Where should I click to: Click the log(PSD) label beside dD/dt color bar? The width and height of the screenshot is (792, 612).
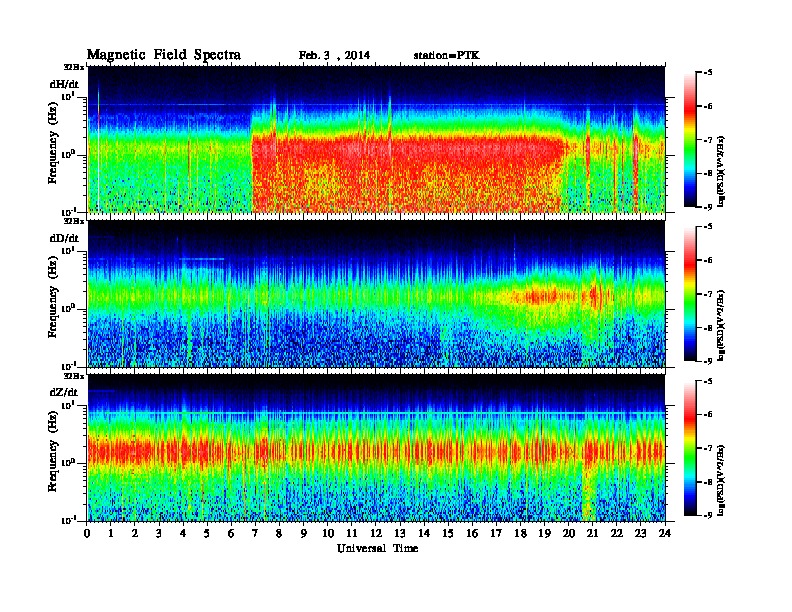pyautogui.click(x=723, y=325)
